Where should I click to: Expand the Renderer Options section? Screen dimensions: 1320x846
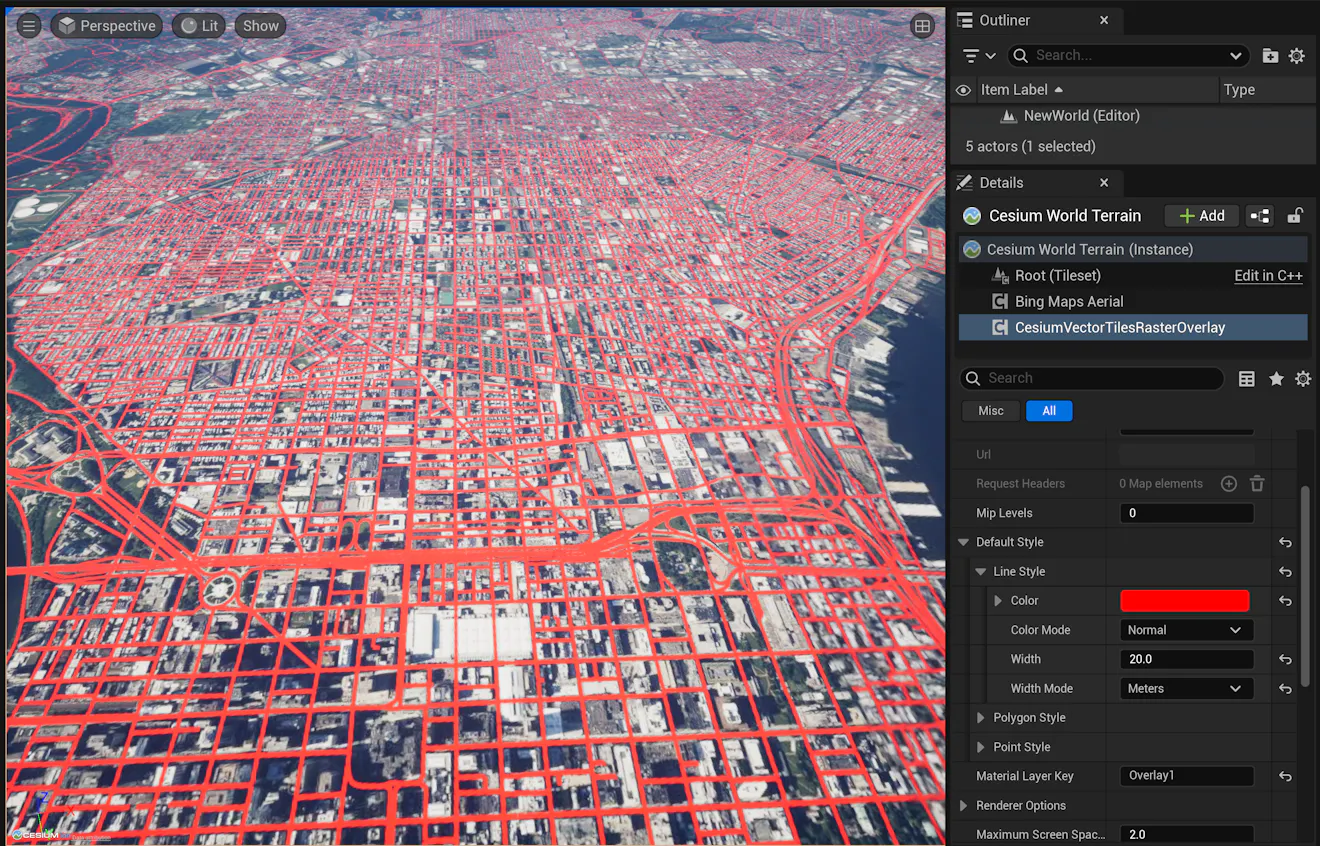click(x=964, y=806)
